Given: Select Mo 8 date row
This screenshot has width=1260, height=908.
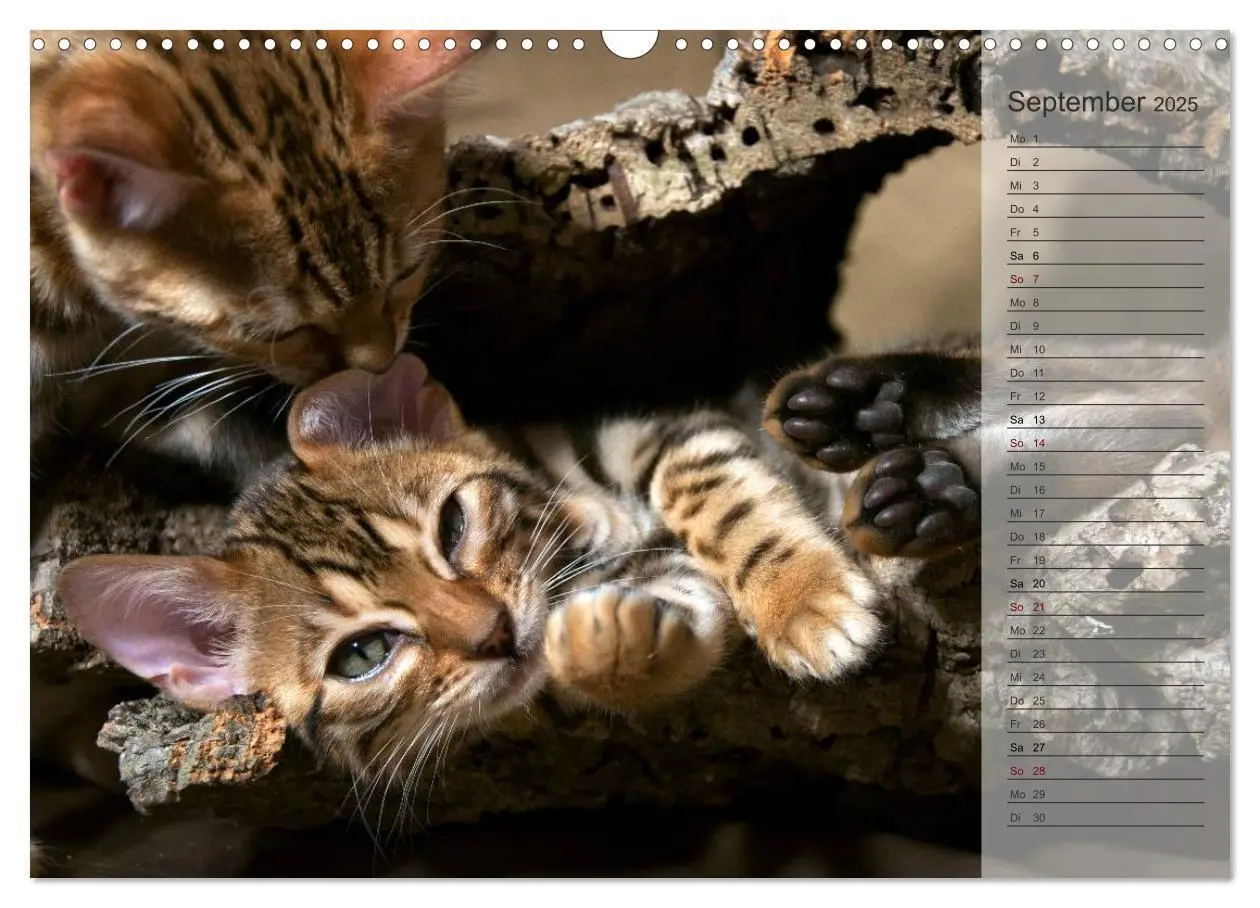Looking at the screenshot, I should pos(1105,302).
